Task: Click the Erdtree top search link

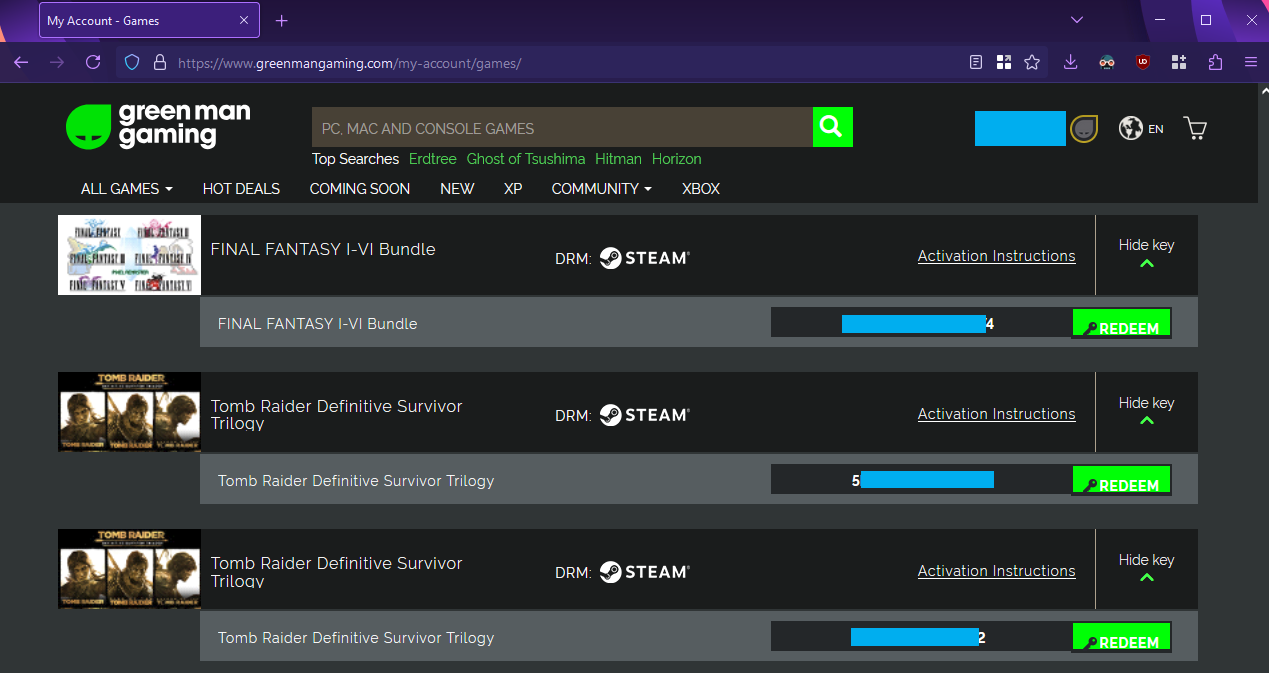Action: tap(432, 159)
